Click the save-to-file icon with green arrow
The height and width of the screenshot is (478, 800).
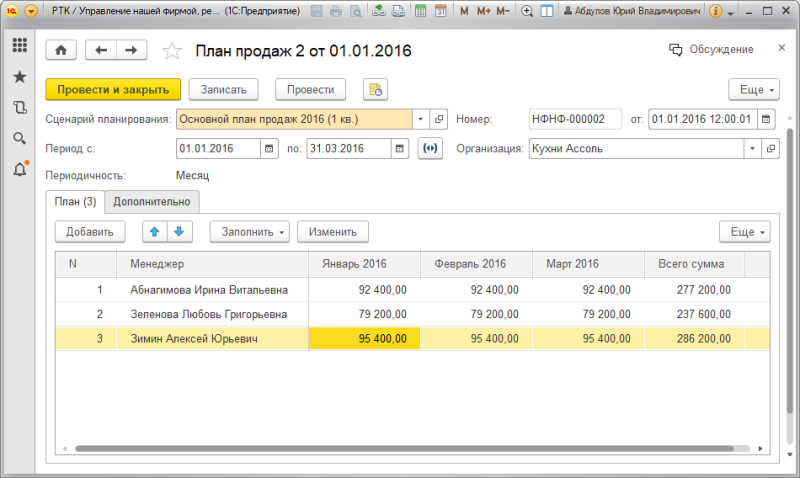pos(379,11)
